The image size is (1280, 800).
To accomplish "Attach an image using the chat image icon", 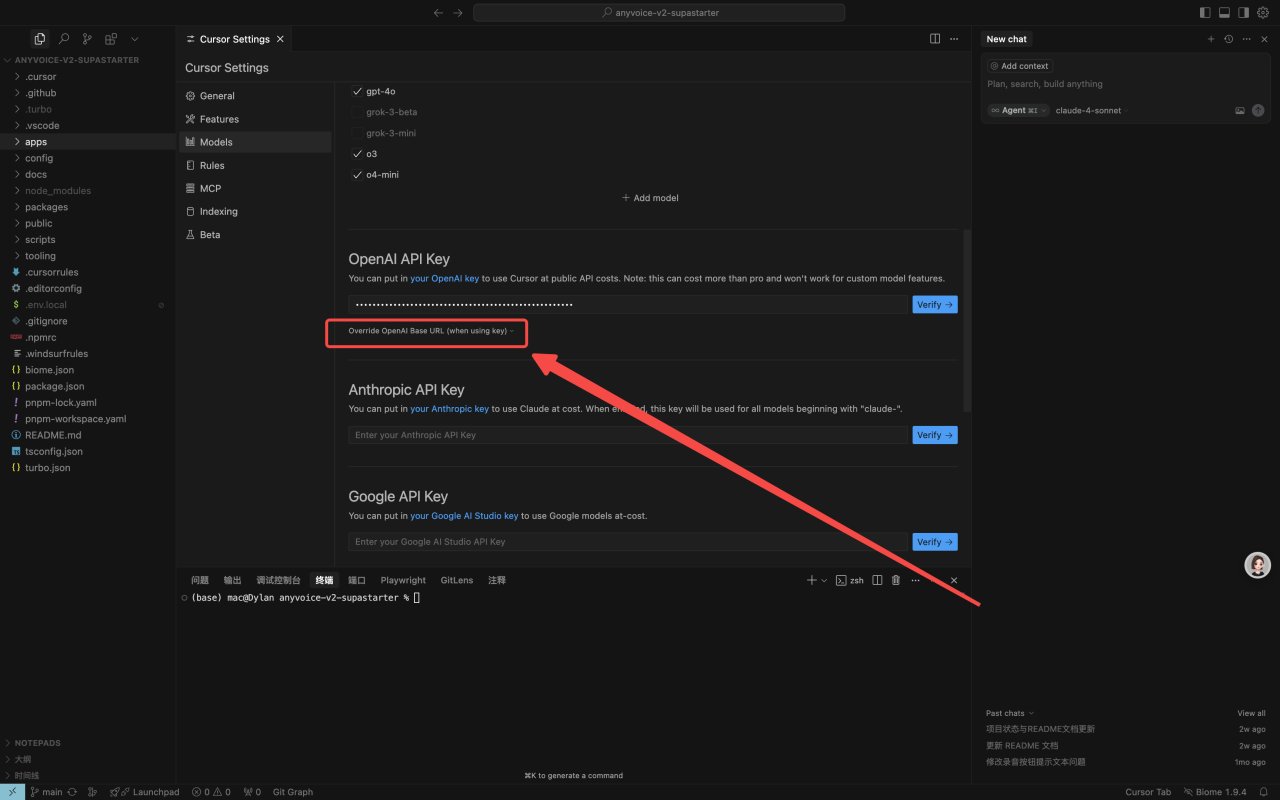I will tap(1239, 111).
